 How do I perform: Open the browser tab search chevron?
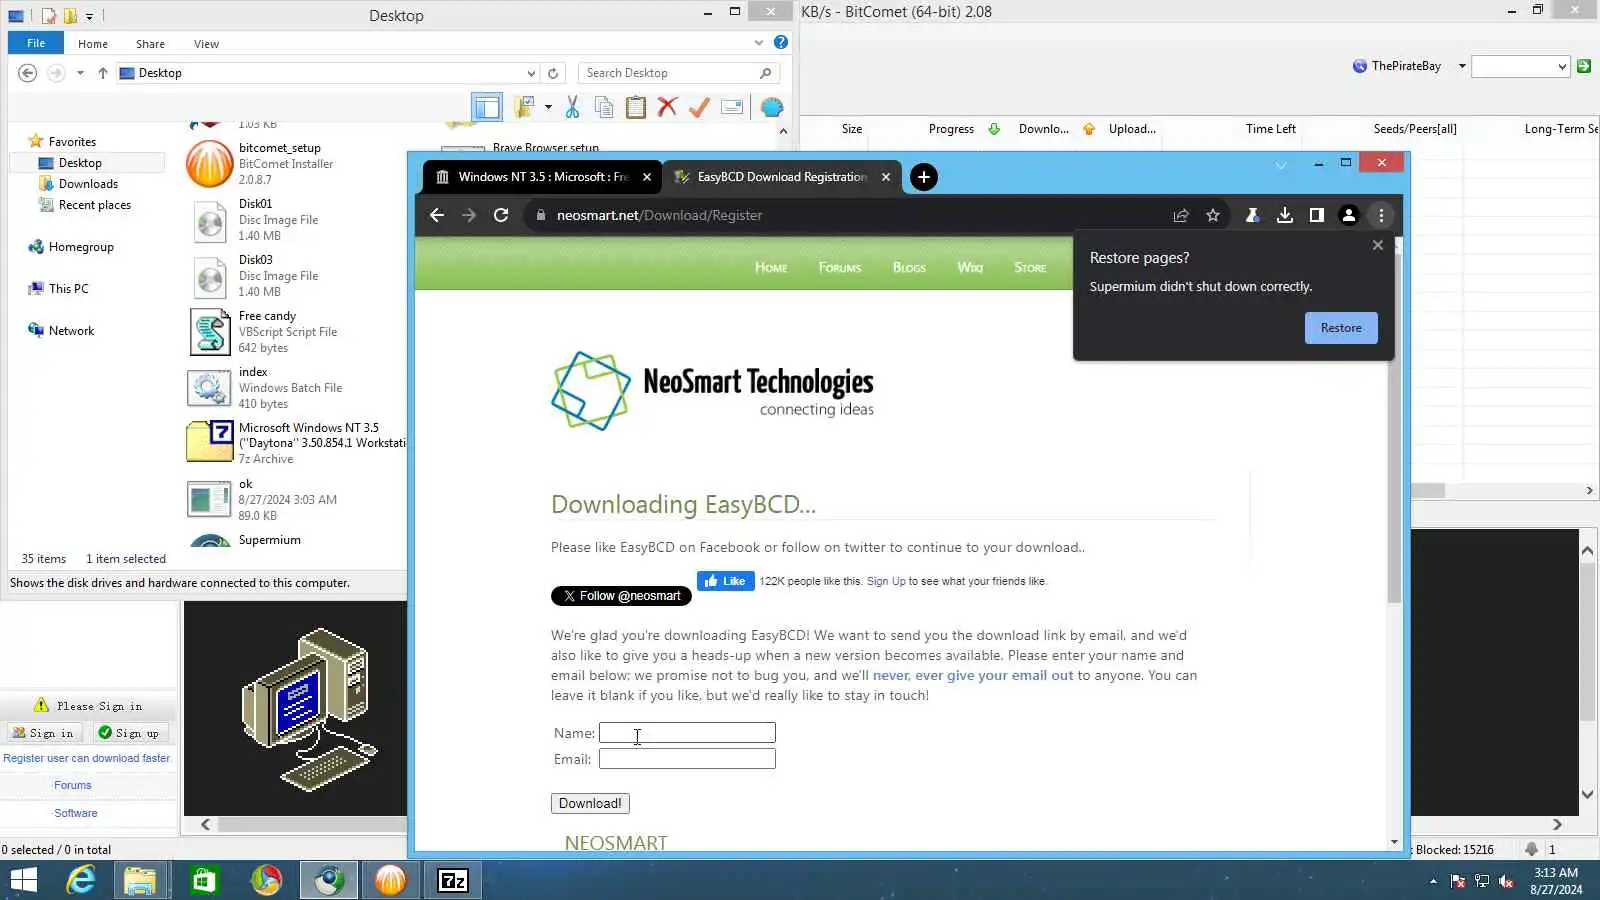(x=1280, y=165)
